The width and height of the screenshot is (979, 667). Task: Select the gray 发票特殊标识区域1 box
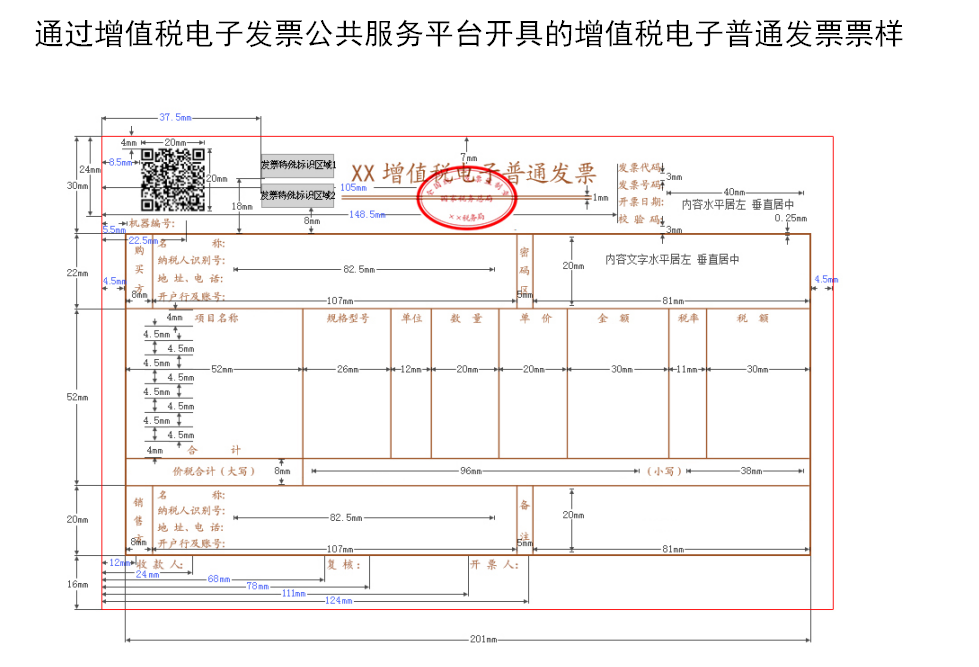pyautogui.click(x=297, y=165)
